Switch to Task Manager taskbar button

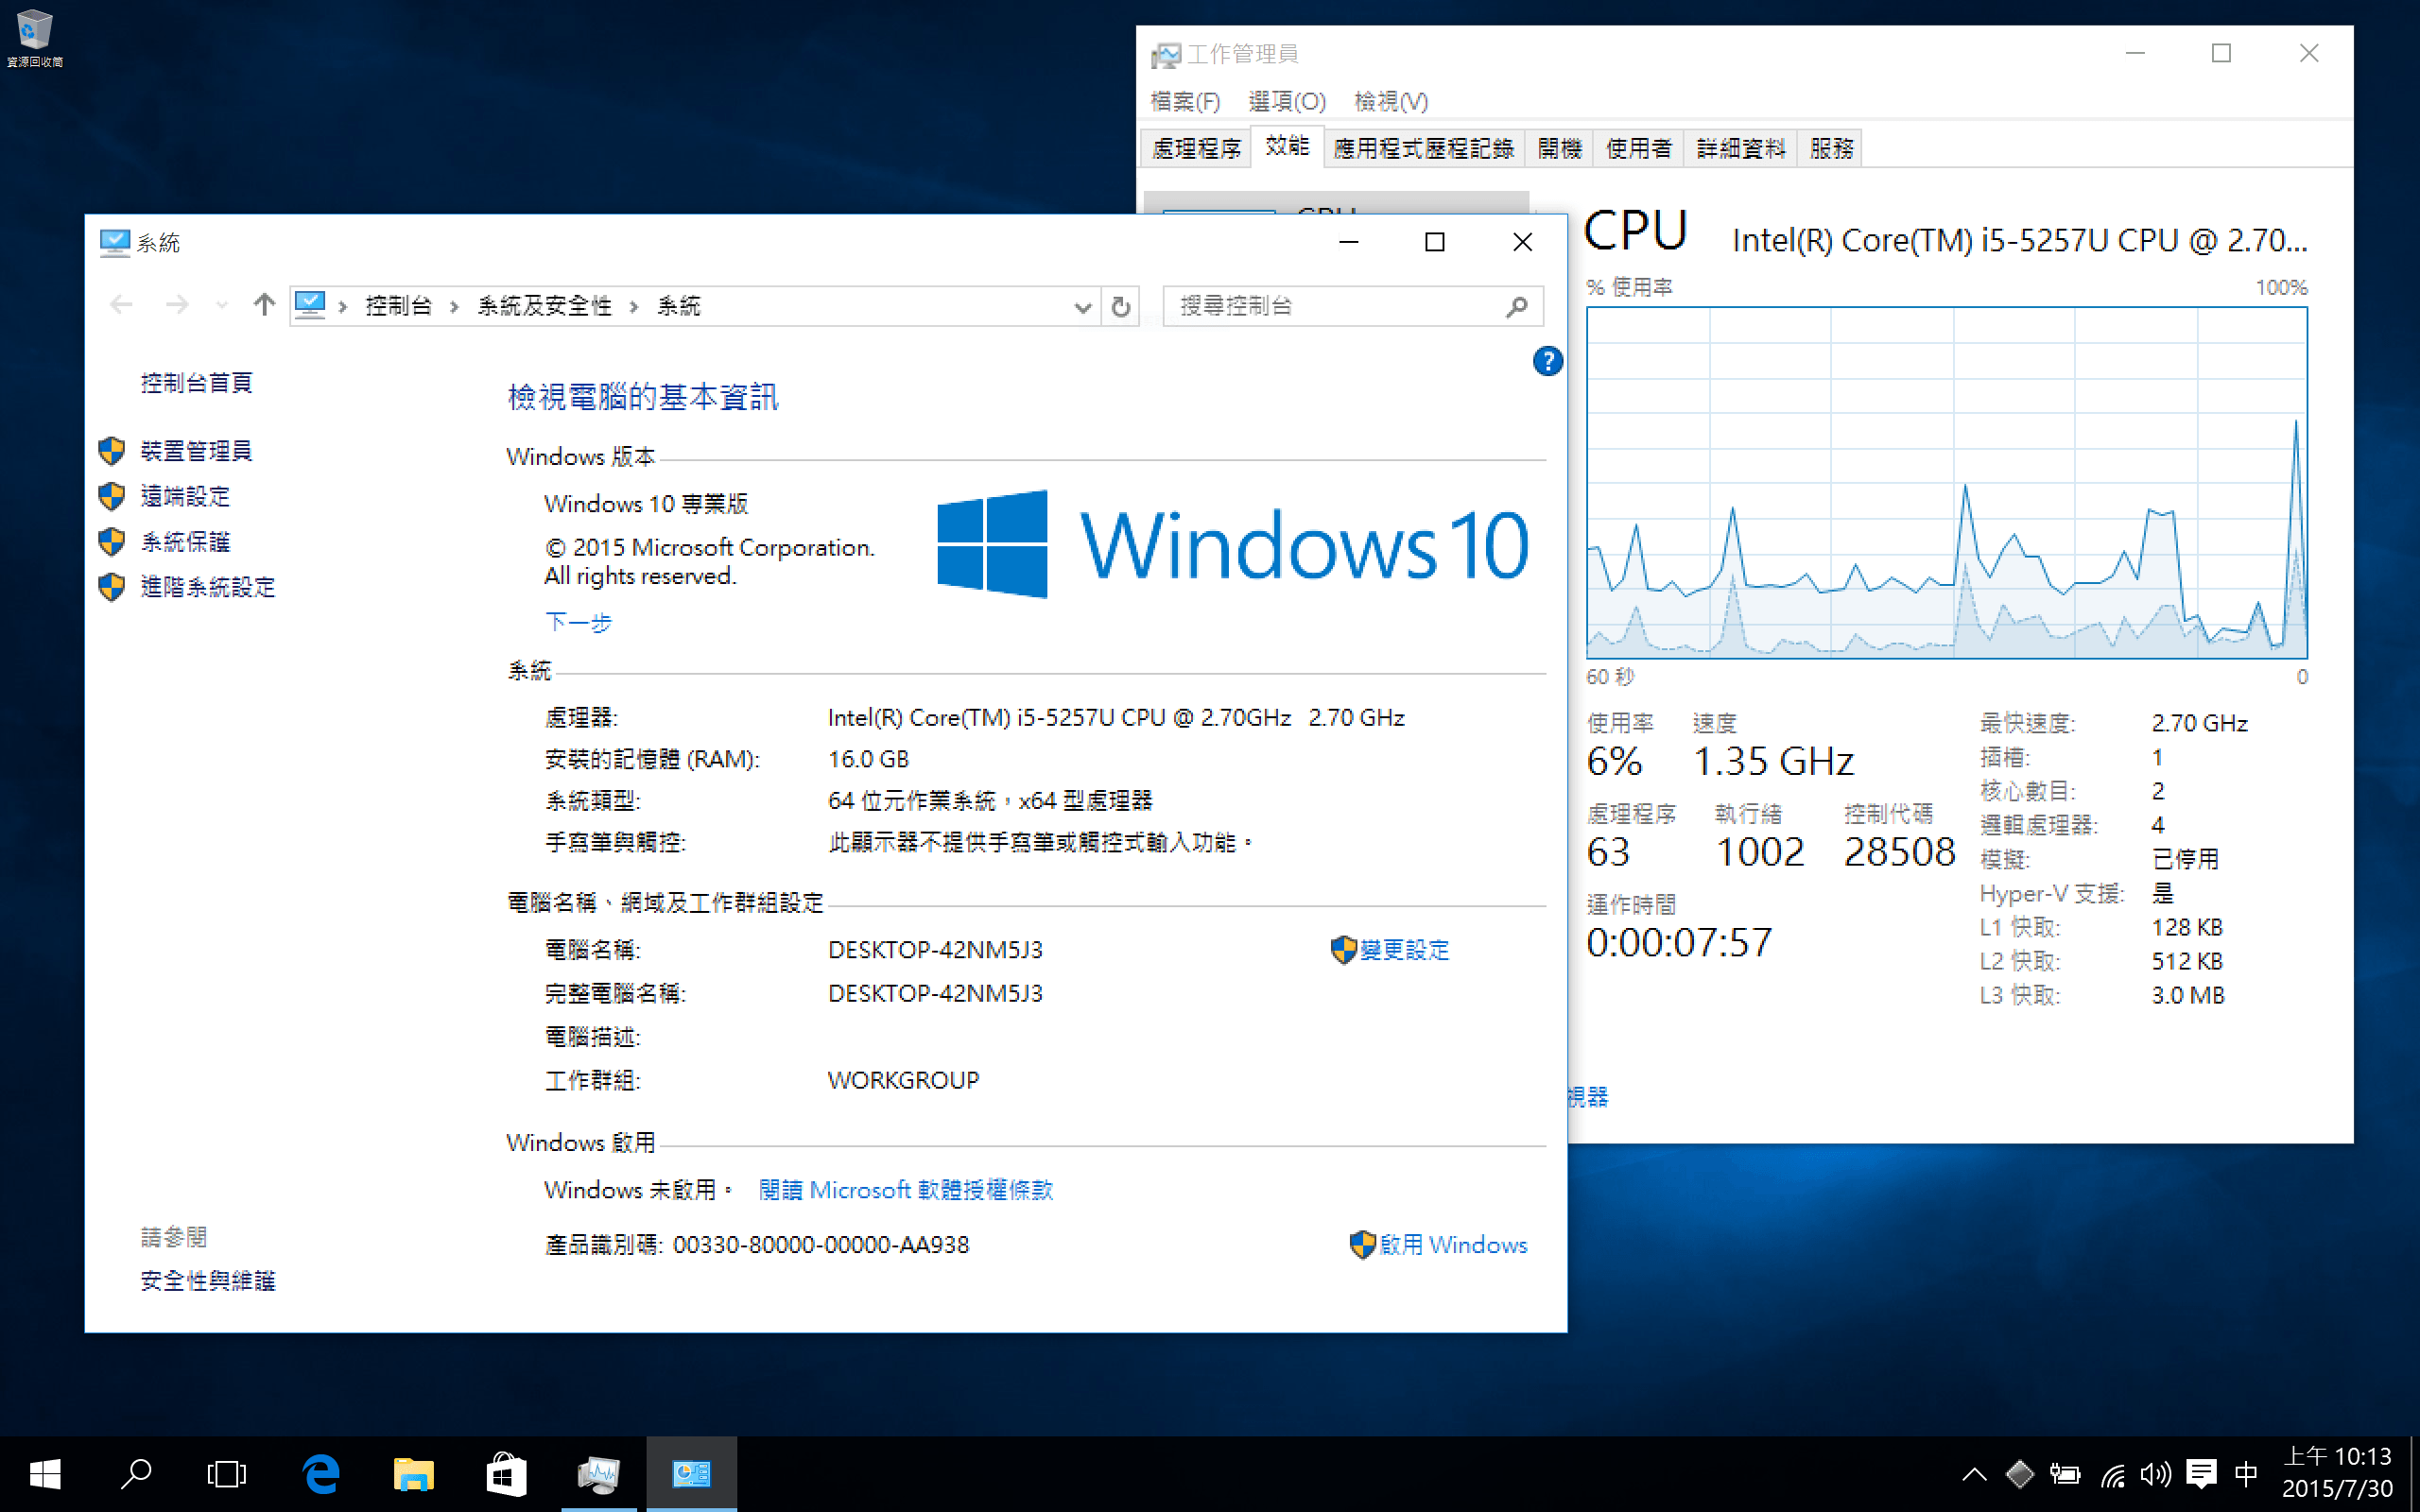[599, 1474]
